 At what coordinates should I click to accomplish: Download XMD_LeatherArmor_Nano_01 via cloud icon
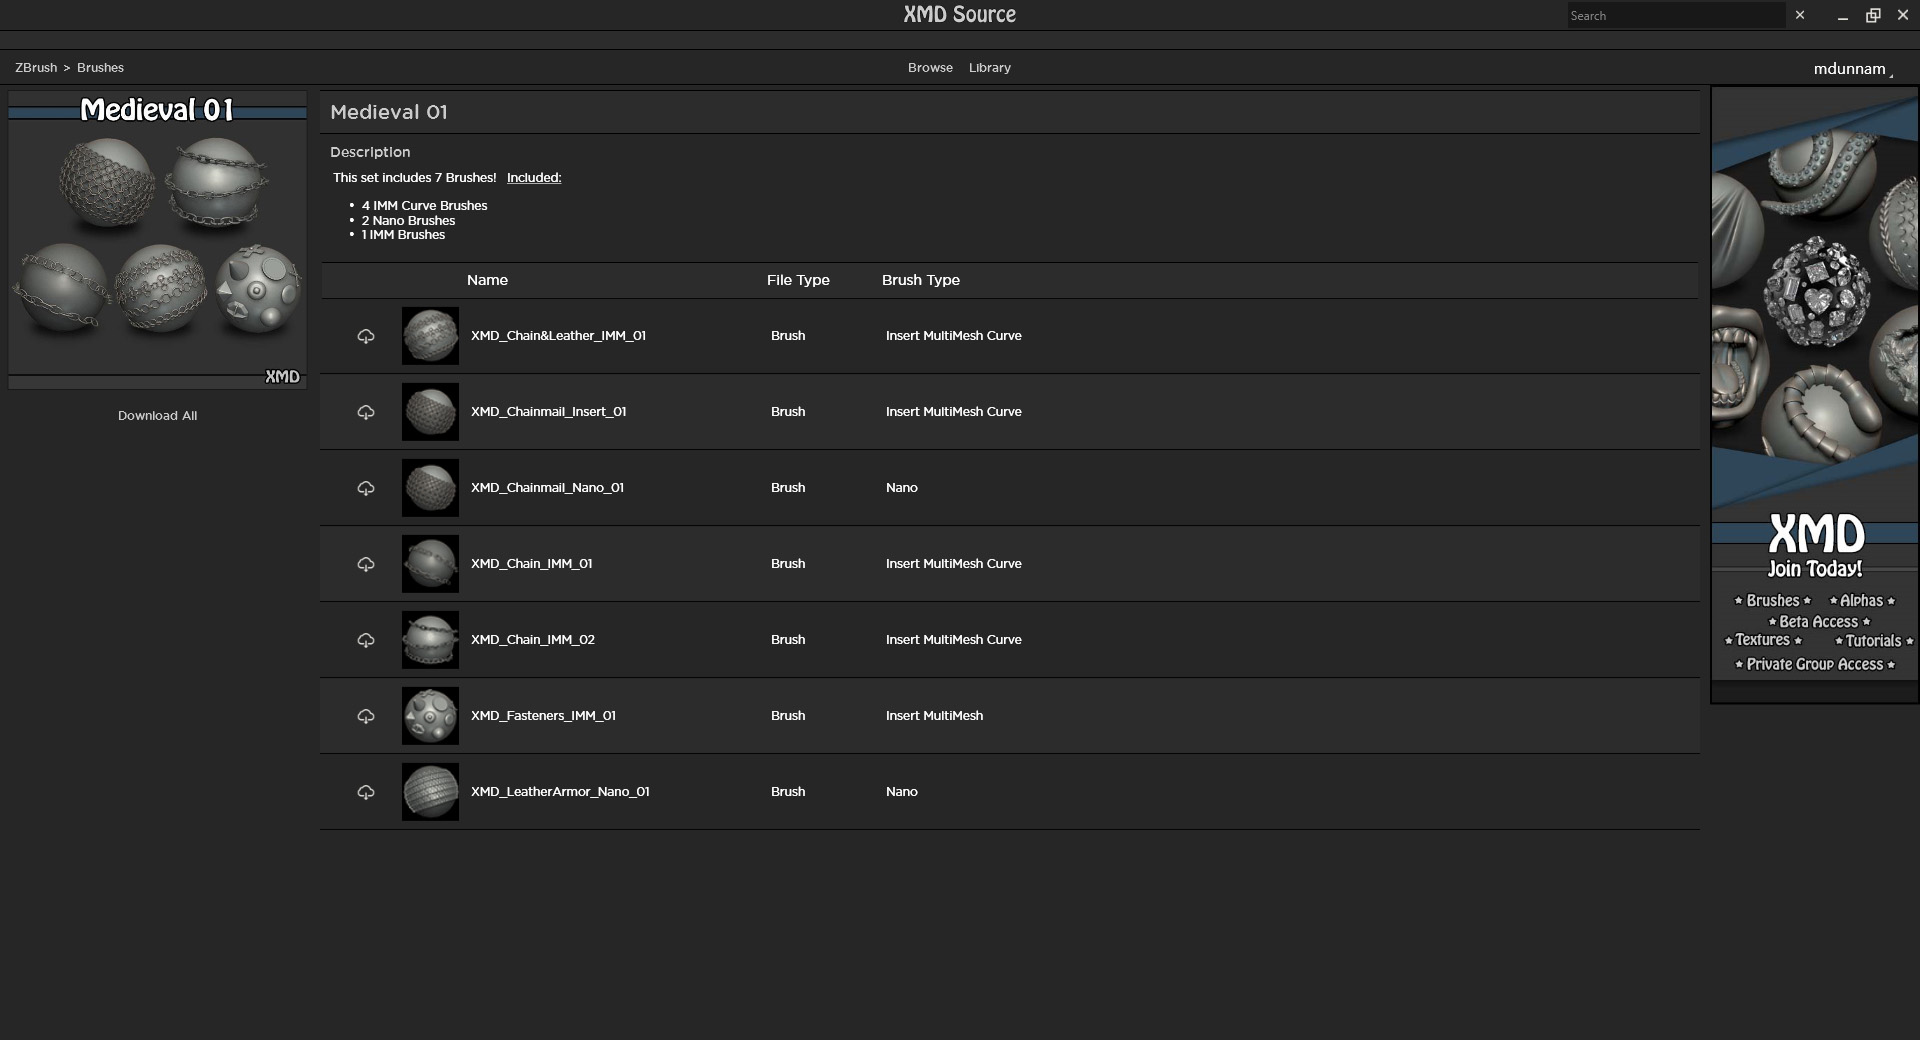(x=366, y=792)
